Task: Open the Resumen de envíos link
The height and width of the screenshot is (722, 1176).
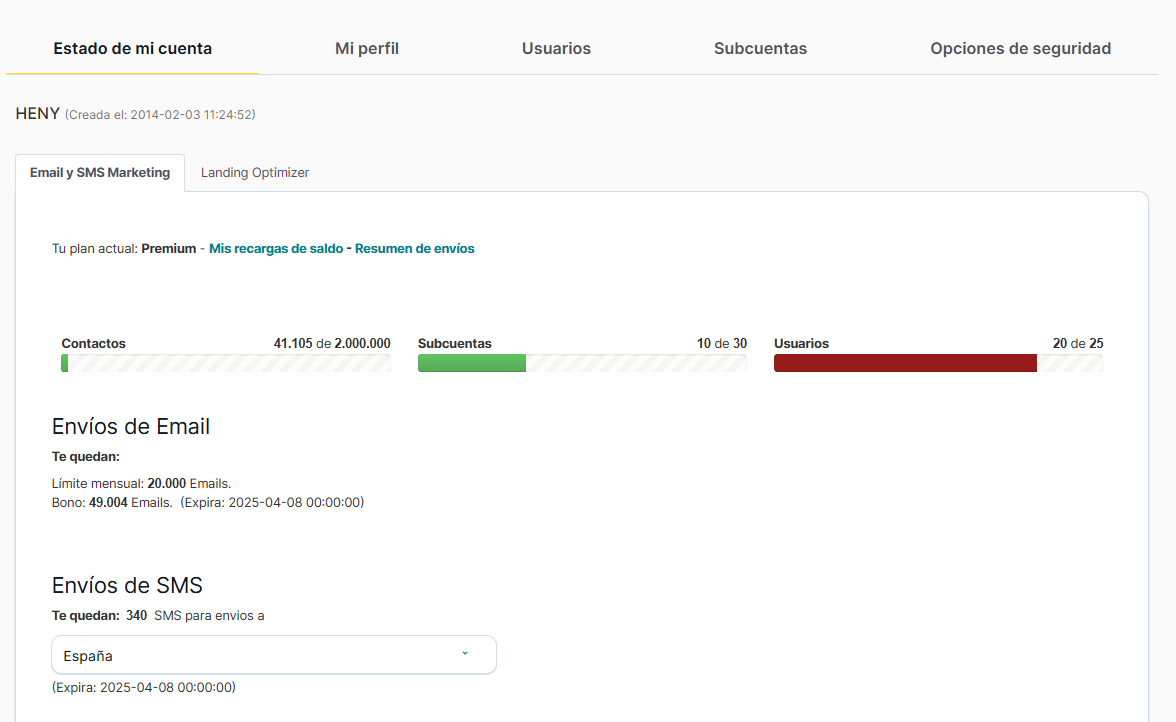Action: click(x=415, y=249)
